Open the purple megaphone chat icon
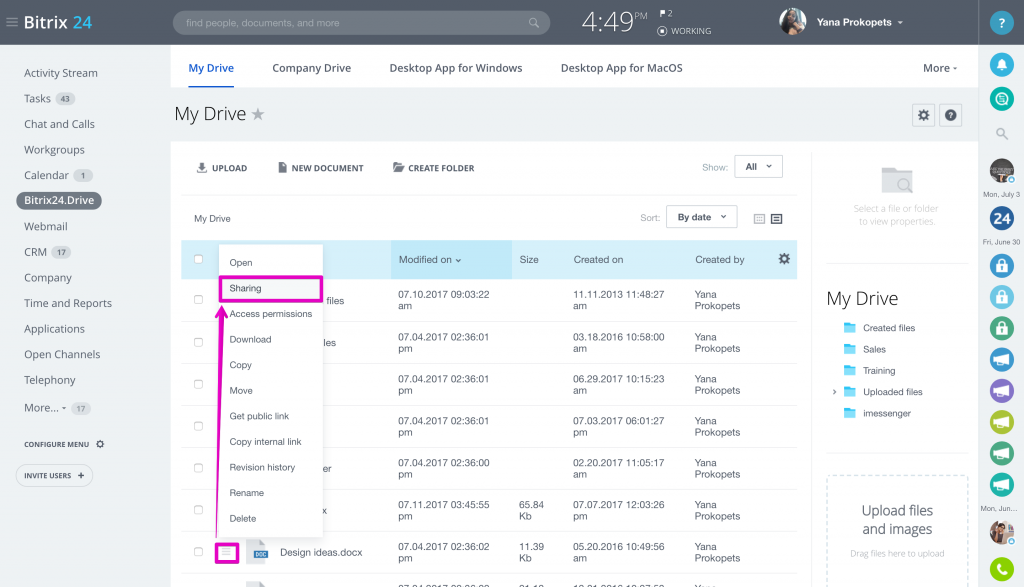The height and width of the screenshot is (587, 1024). tap(1001, 390)
